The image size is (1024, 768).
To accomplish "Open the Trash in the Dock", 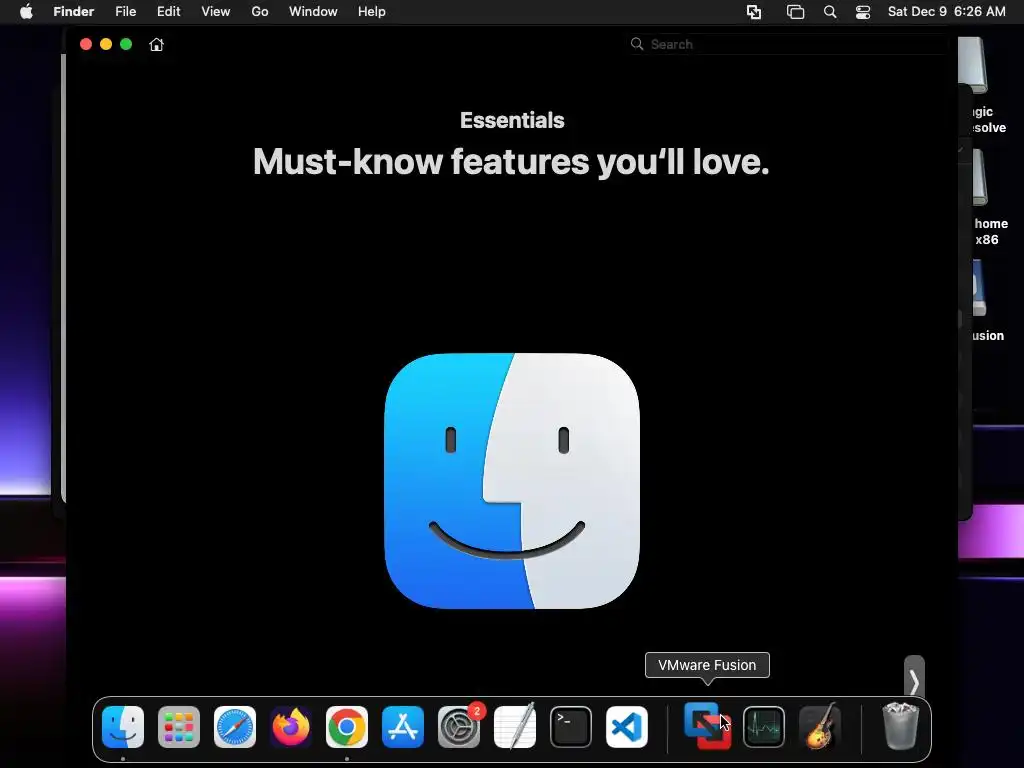I will pyautogui.click(x=901, y=726).
